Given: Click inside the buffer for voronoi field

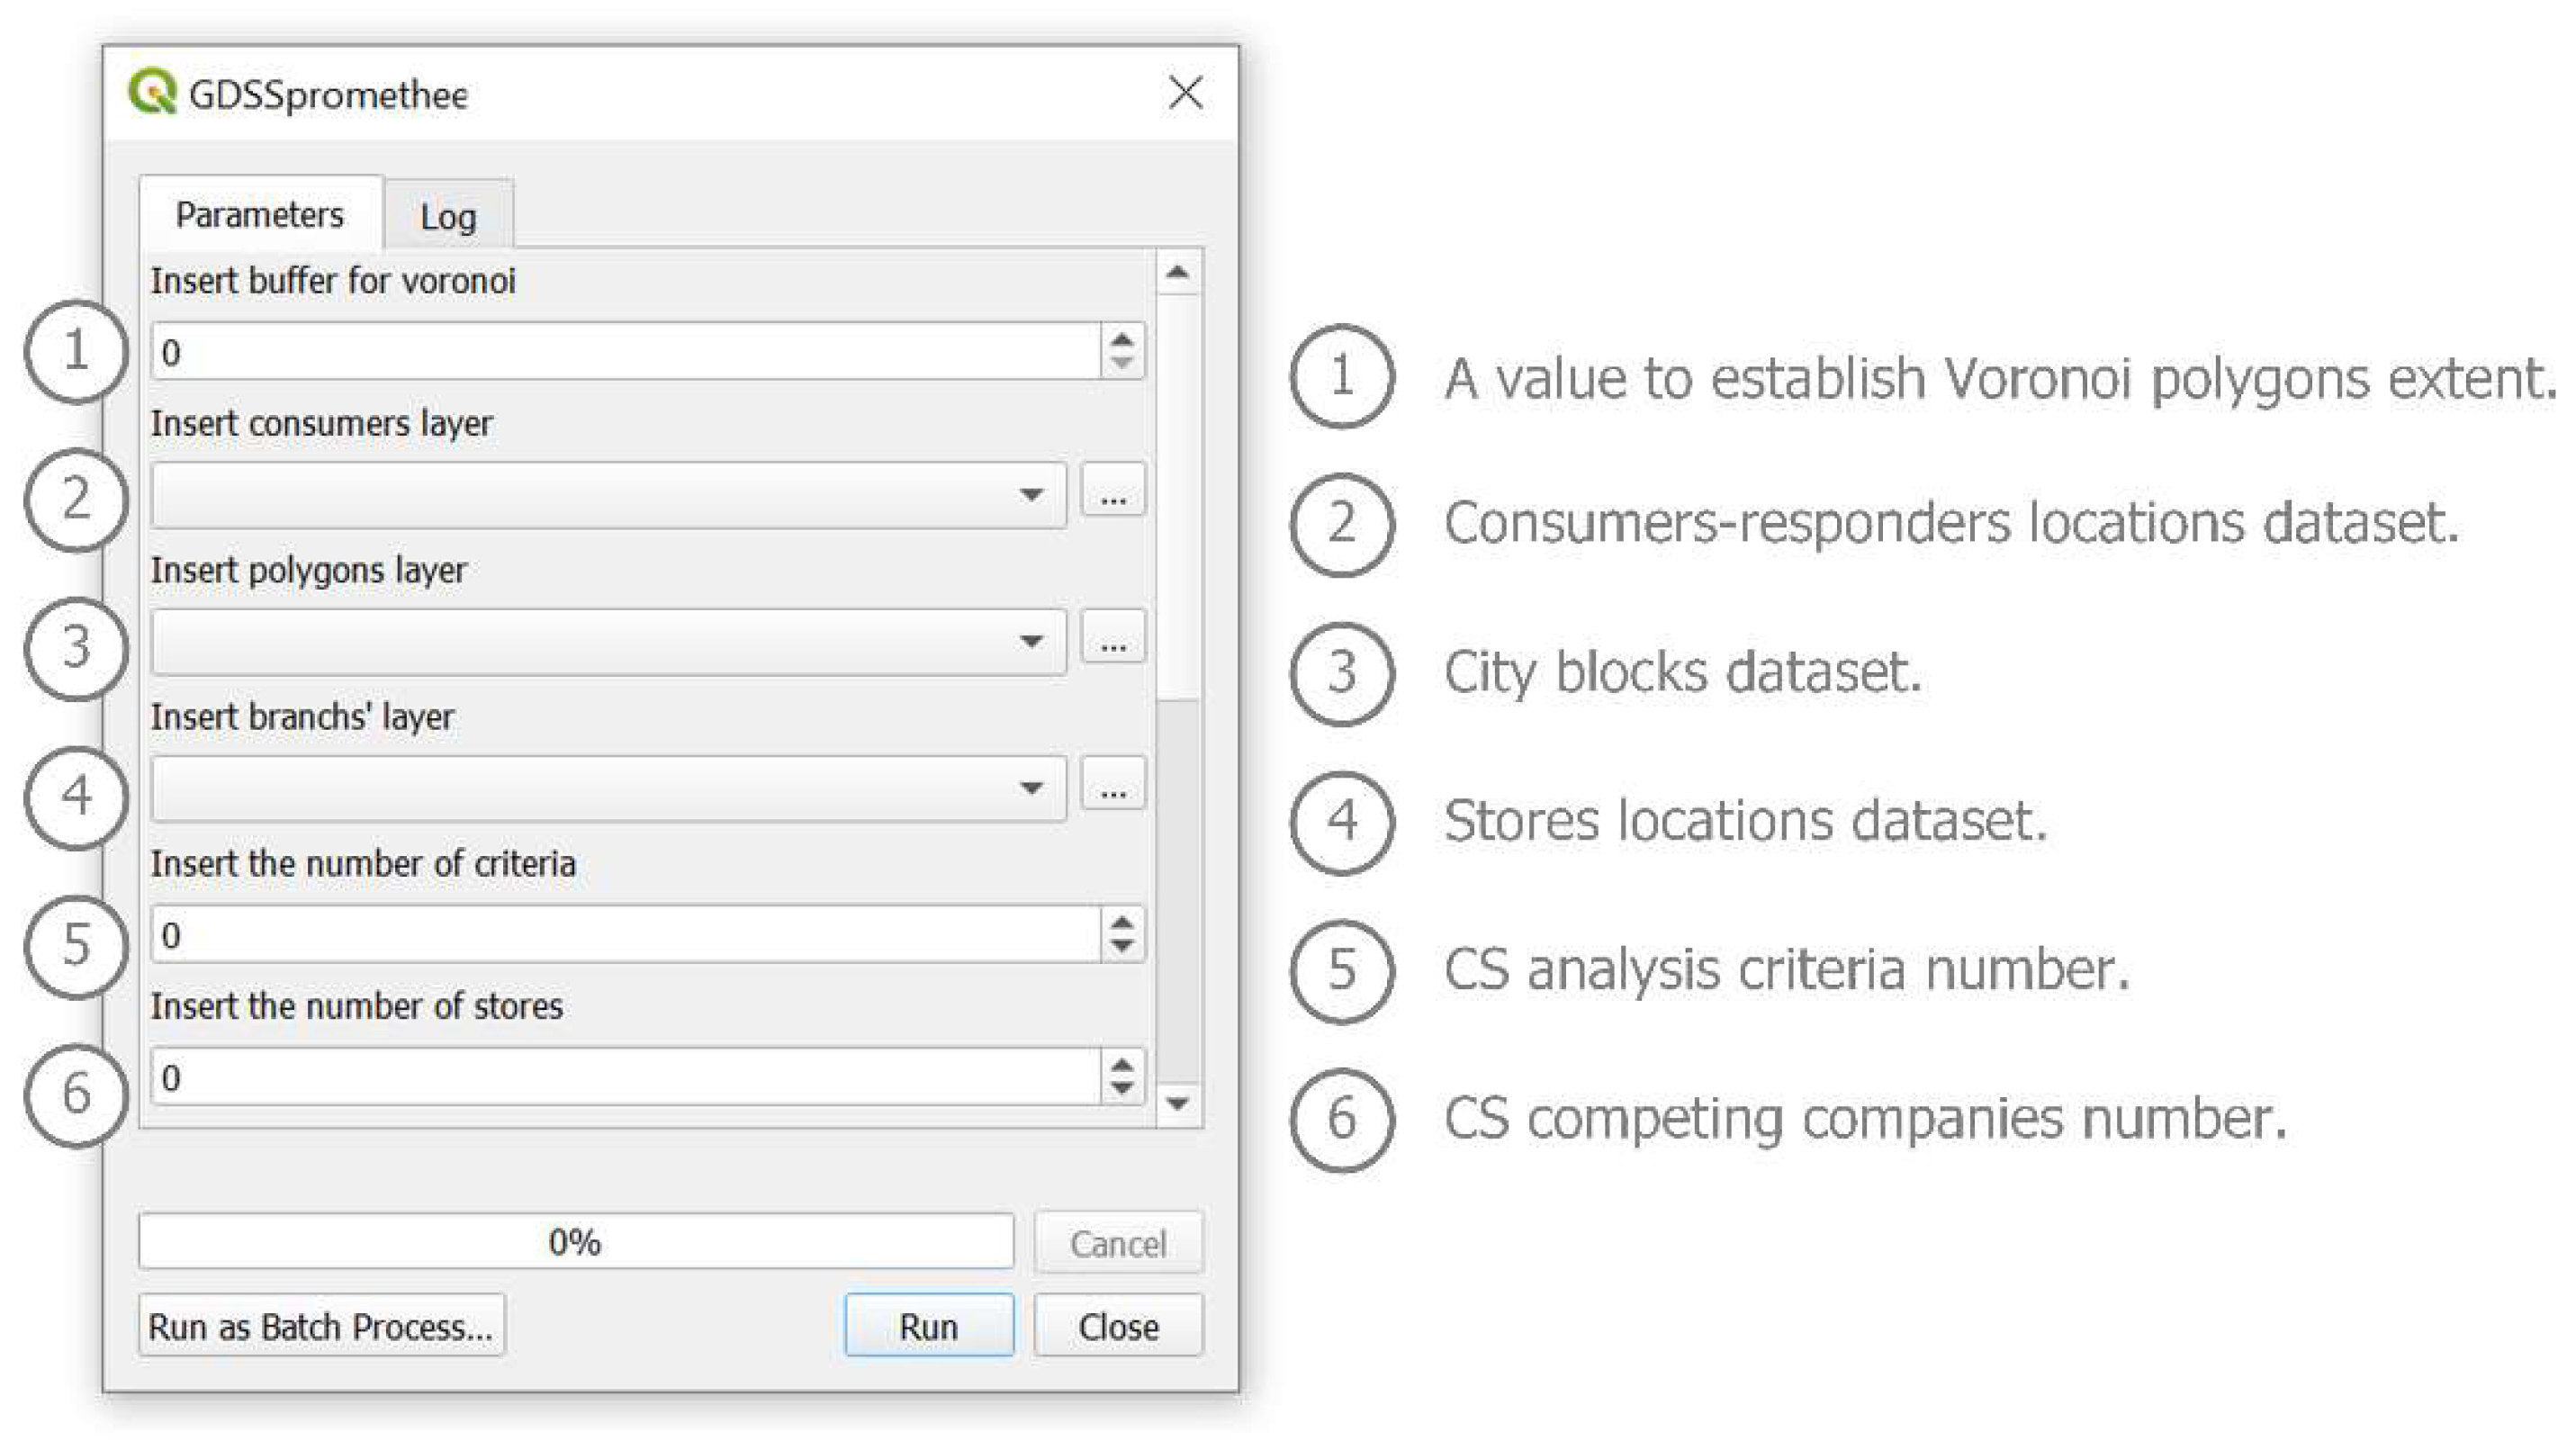Looking at the screenshot, I should (x=625, y=351).
